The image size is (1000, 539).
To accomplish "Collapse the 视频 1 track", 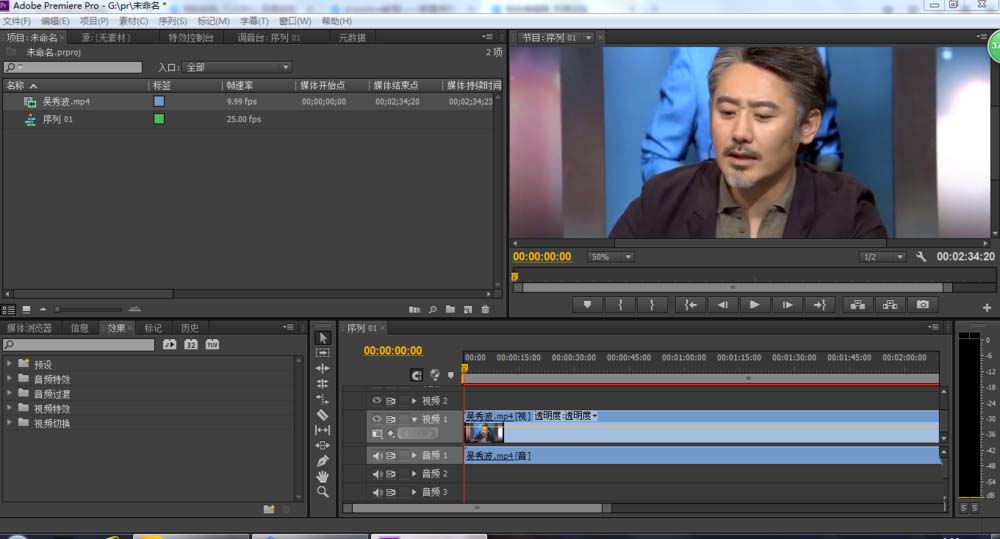I will (x=414, y=419).
